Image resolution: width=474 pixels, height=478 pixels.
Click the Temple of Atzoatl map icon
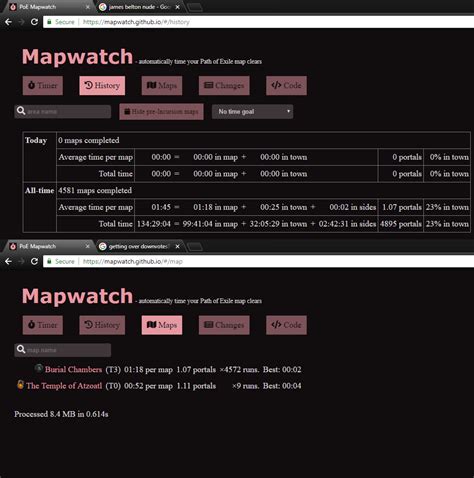[x=20, y=384]
